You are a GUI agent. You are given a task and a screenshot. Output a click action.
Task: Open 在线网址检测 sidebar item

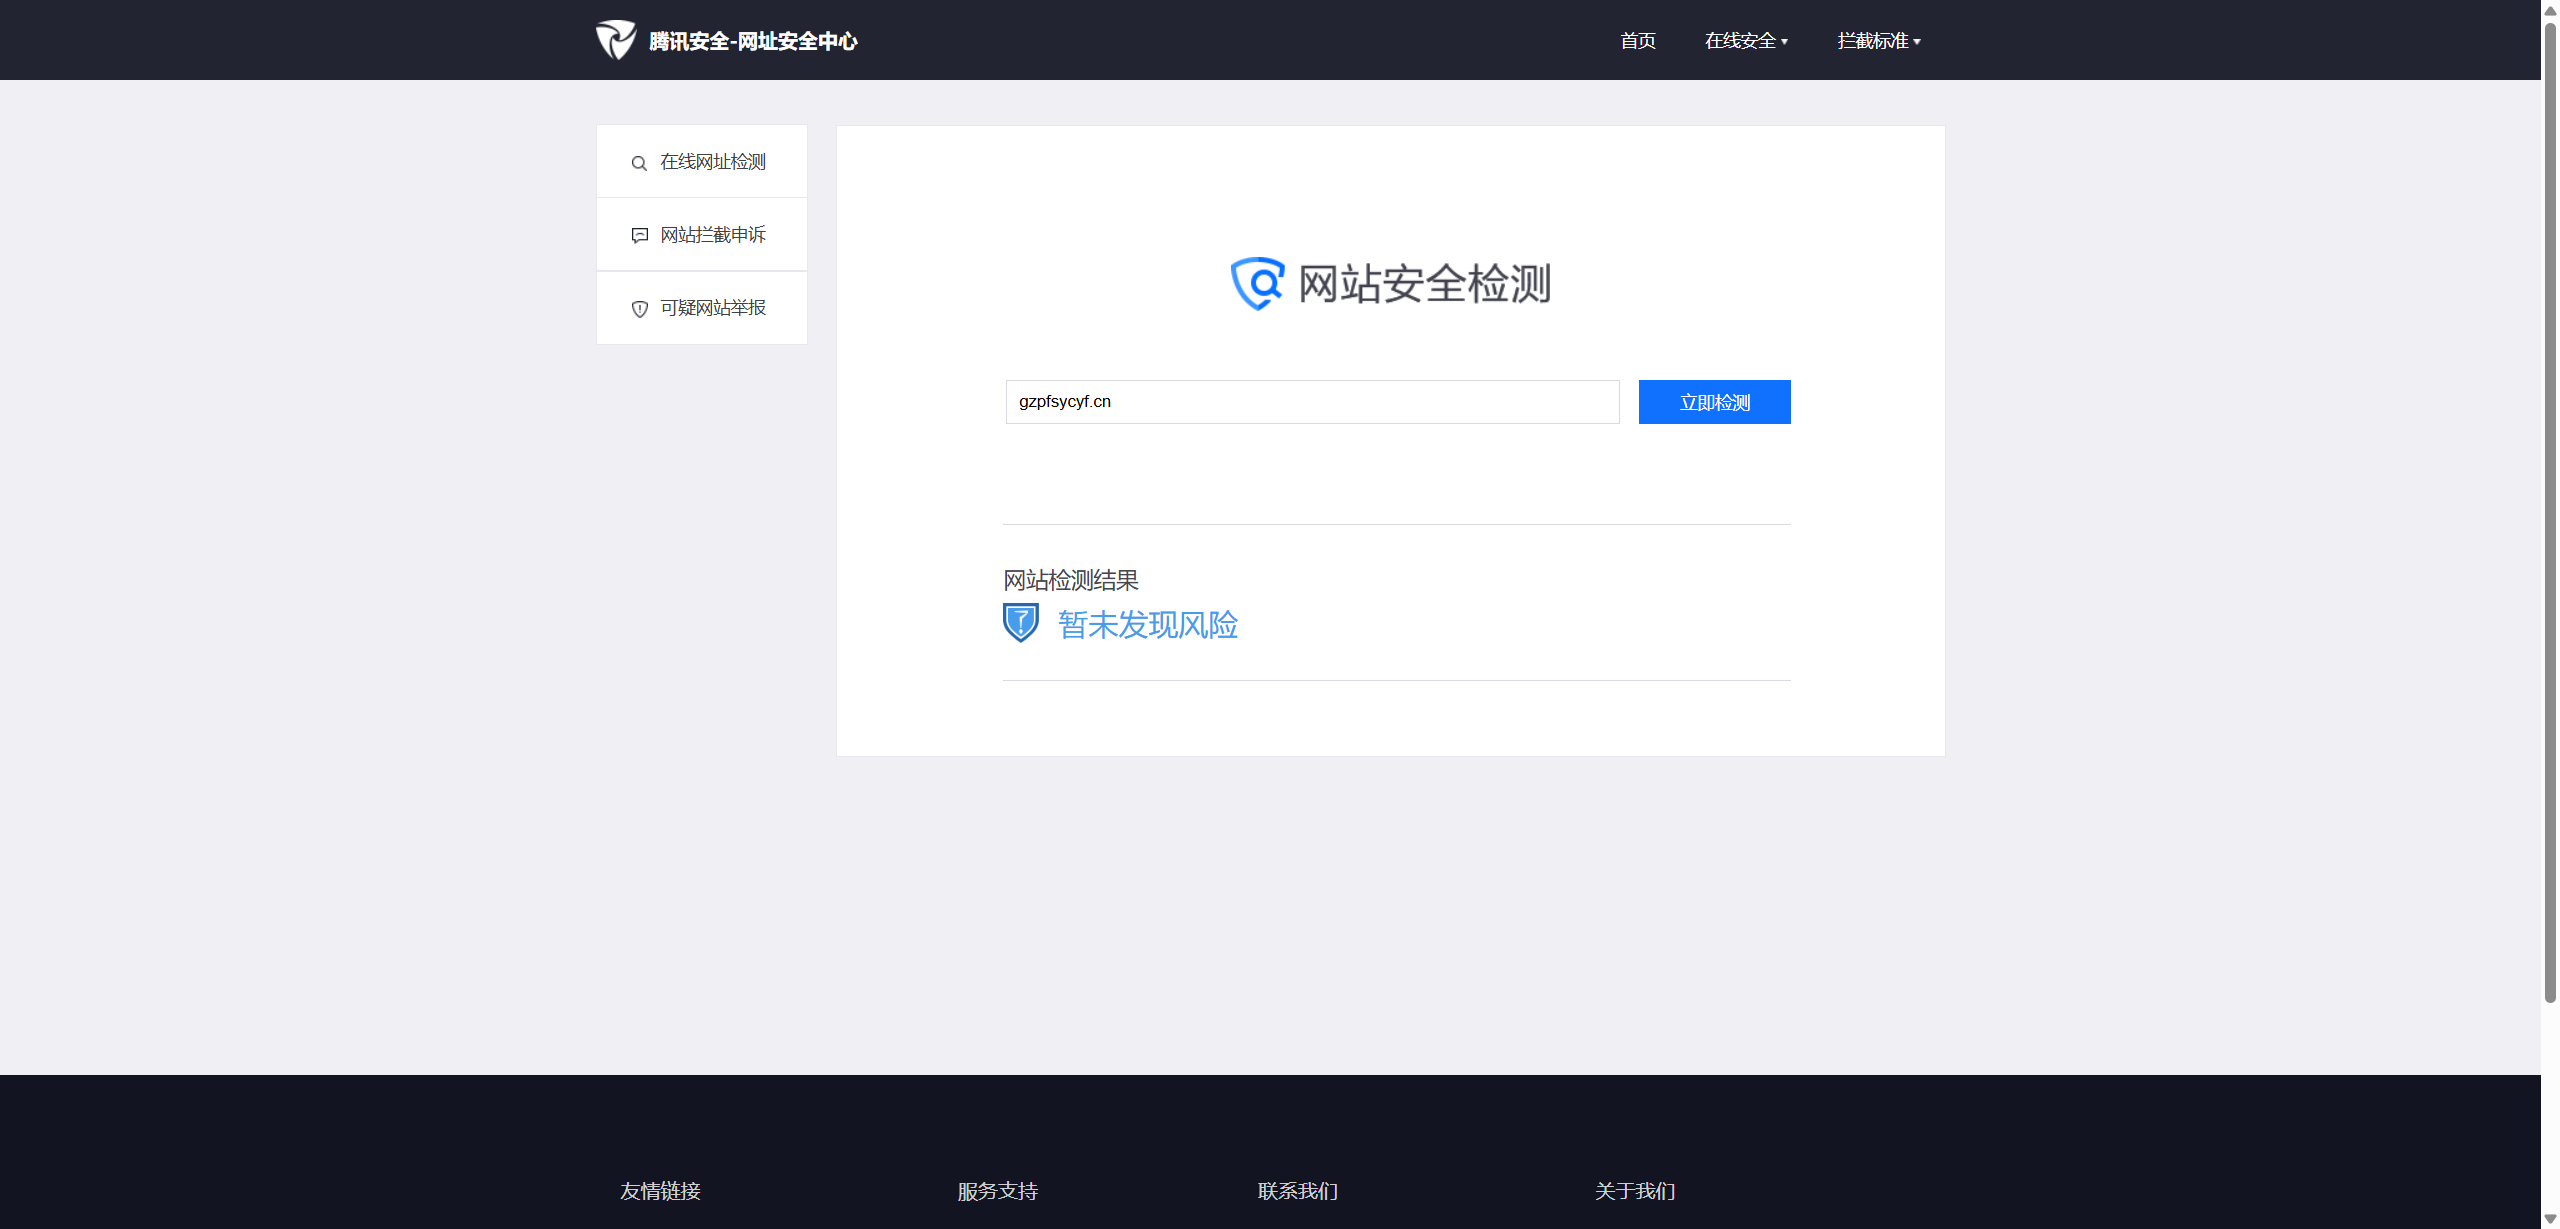[712, 162]
